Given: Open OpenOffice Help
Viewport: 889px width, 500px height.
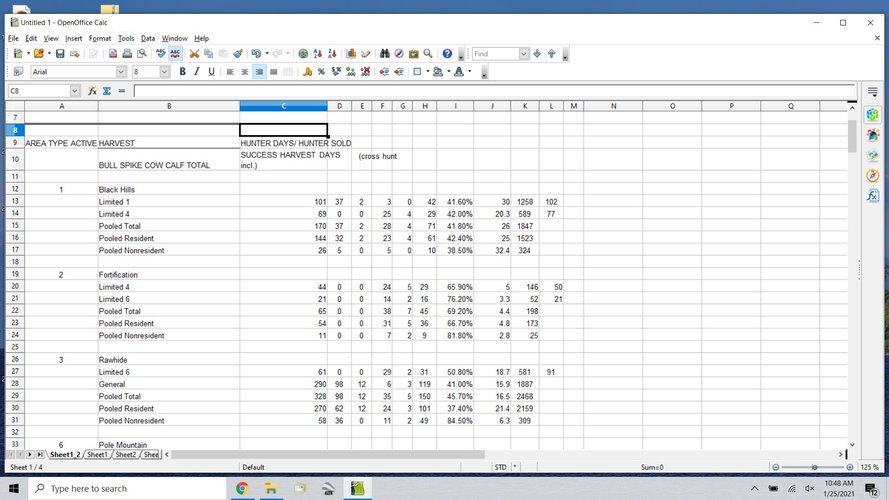Looking at the screenshot, I should [x=447, y=53].
